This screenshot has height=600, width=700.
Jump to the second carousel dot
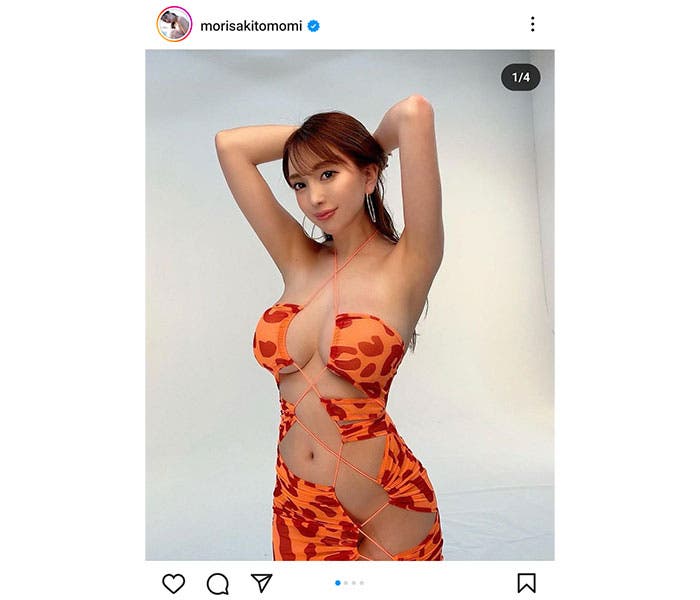coord(346,583)
